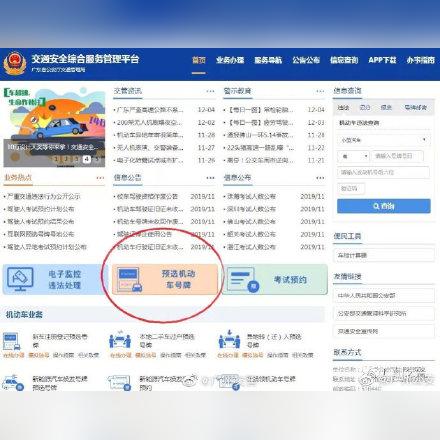Select carousel slide indicator 4
Screen dimensions: 440x440
(86, 159)
